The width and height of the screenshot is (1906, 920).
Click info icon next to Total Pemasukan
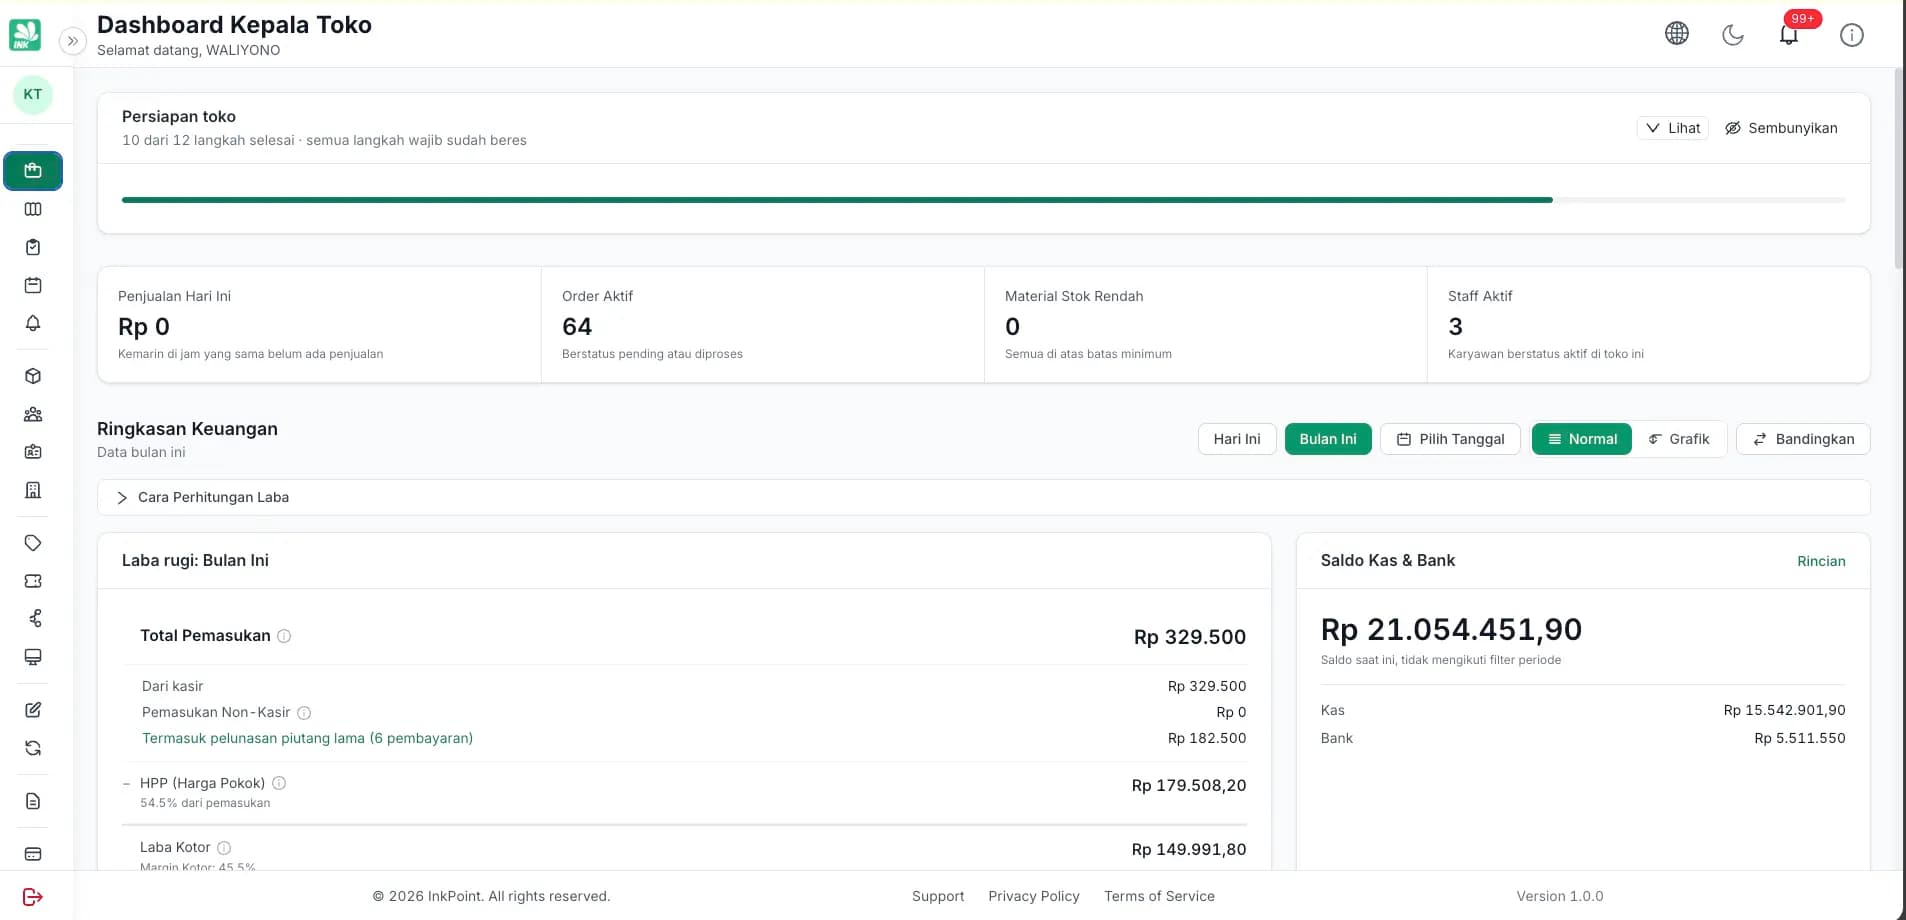(284, 636)
